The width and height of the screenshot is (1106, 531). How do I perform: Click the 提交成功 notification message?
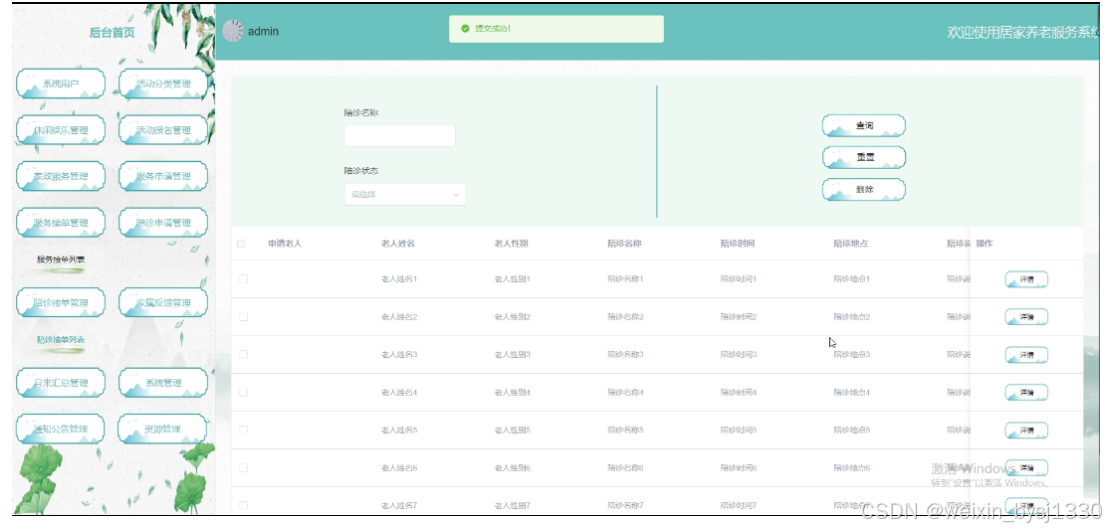coord(493,29)
